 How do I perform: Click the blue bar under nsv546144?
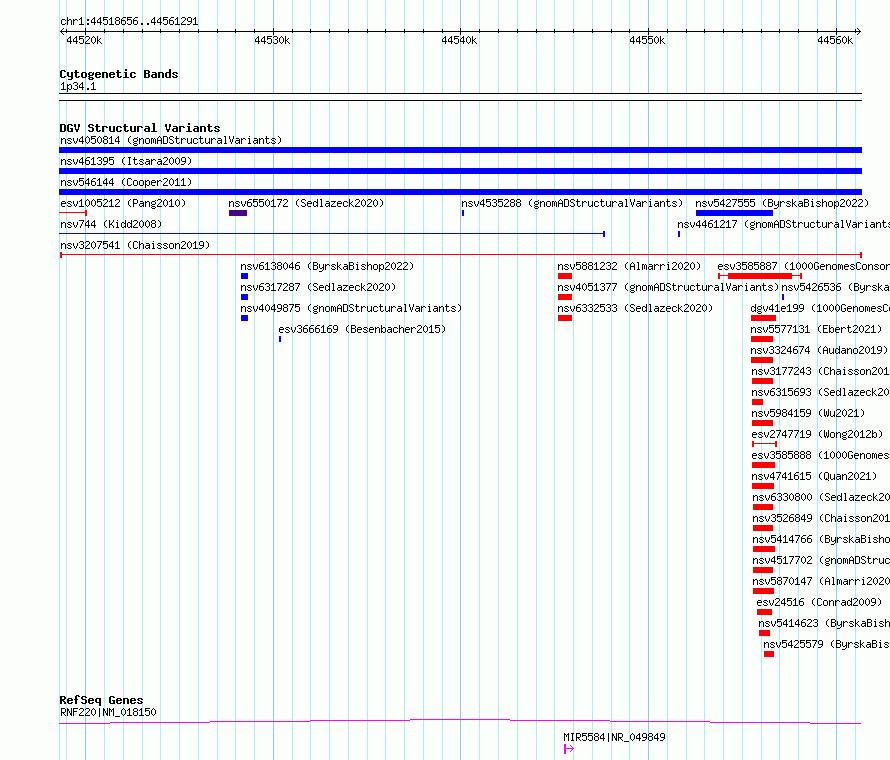(x=460, y=192)
